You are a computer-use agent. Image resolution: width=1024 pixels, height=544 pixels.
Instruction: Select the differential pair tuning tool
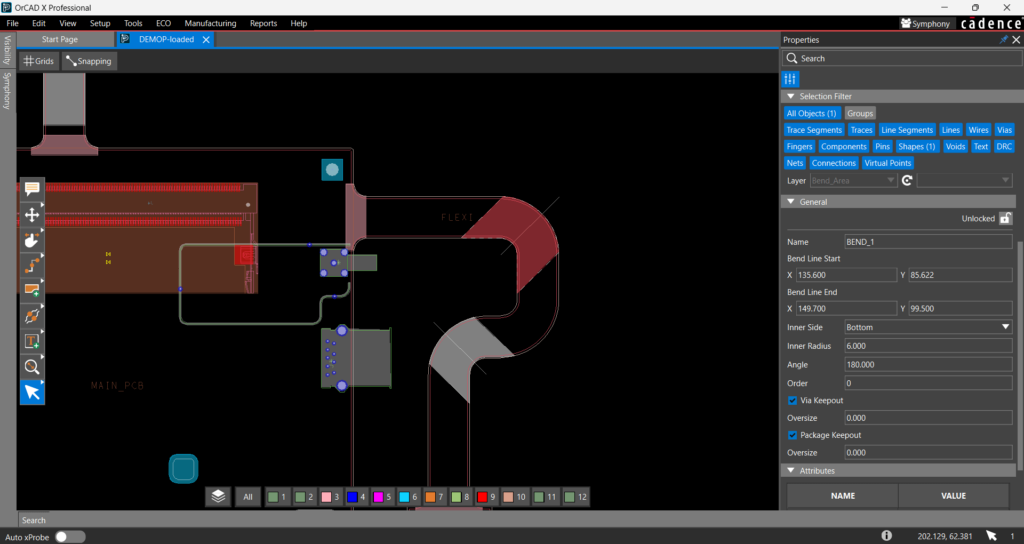(32, 316)
